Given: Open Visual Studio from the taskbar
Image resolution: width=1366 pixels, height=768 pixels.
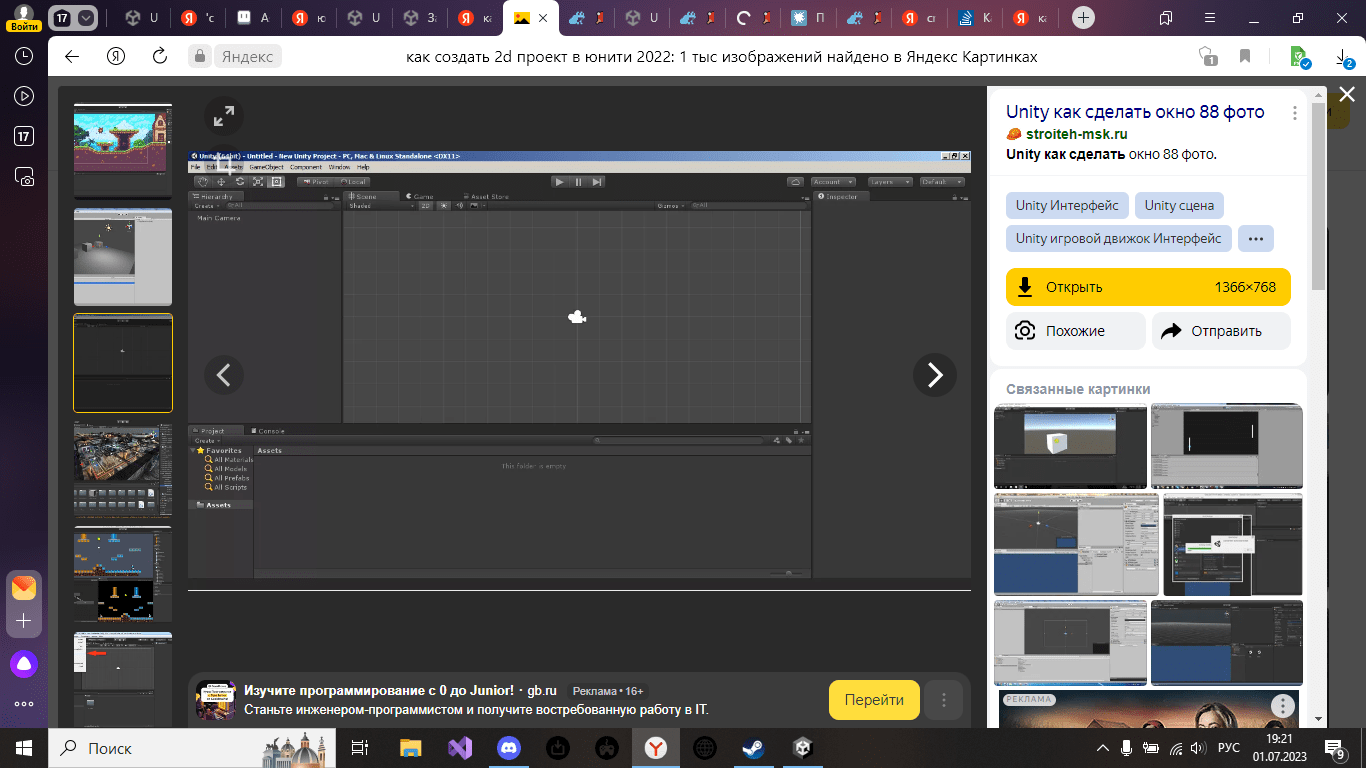Looking at the screenshot, I should (460, 748).
